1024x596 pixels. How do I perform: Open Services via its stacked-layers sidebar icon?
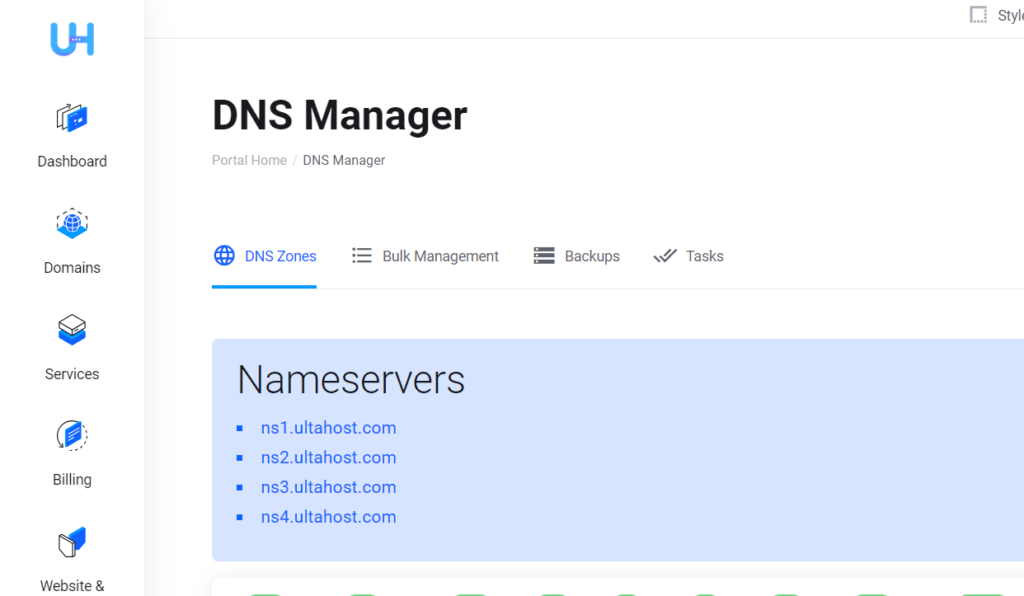[x=71, y=330]
